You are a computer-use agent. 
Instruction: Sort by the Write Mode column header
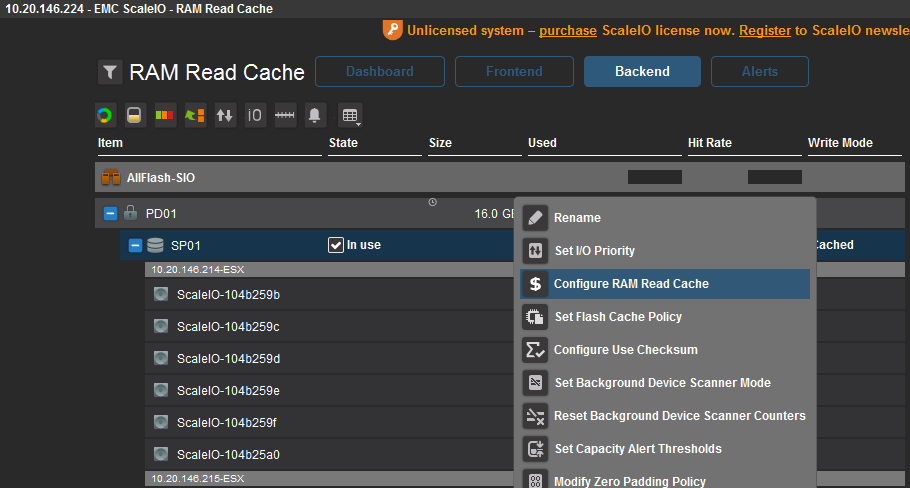(x=840, y=143)
